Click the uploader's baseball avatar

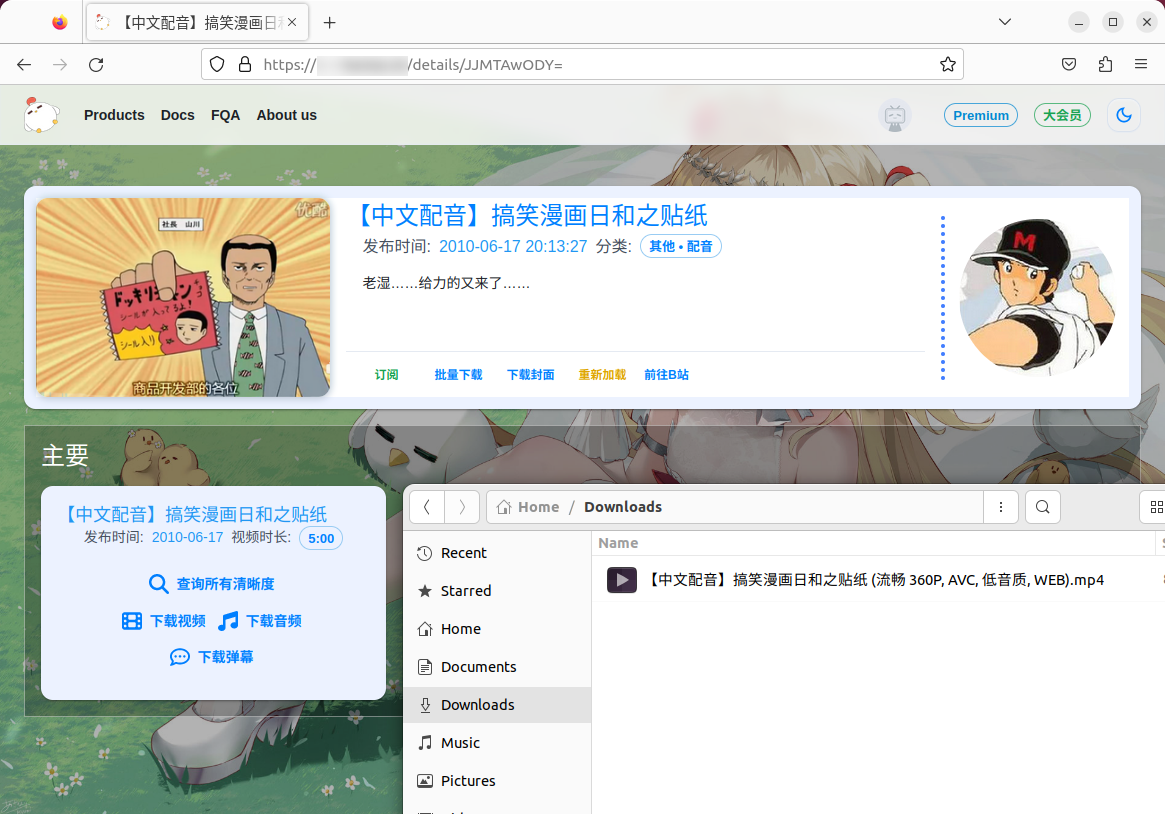pos(1037,297)
